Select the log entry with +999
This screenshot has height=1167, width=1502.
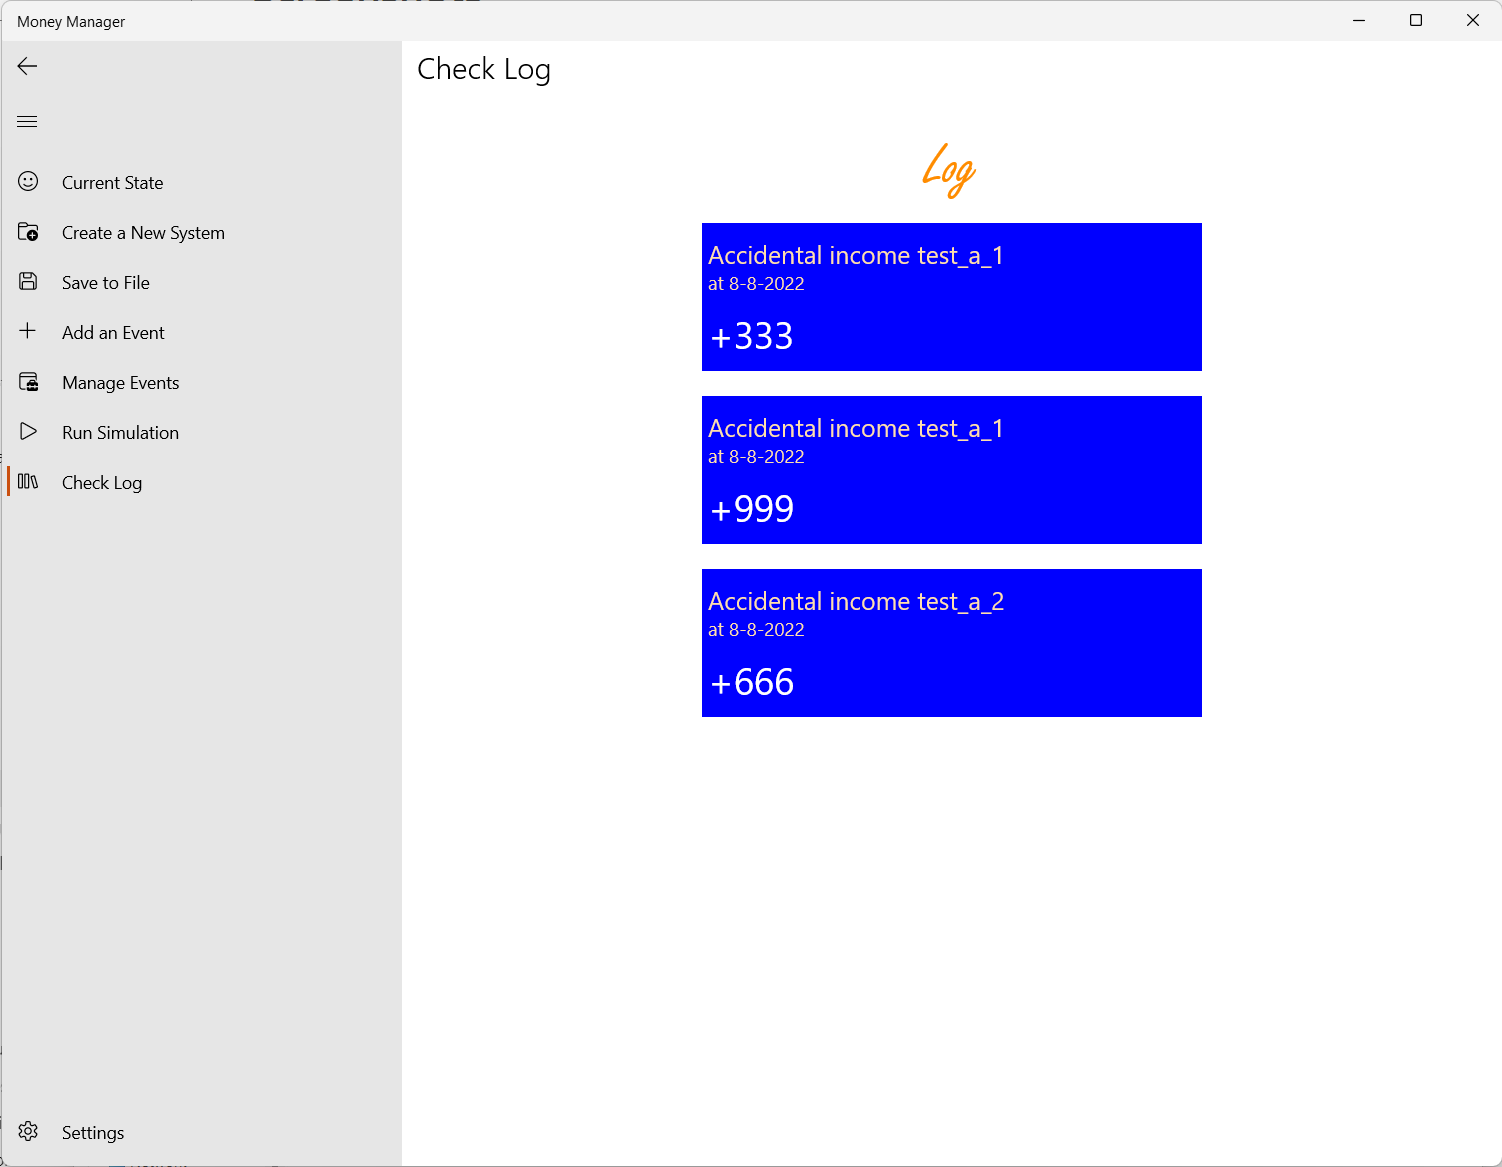click(x=951, y=470)
